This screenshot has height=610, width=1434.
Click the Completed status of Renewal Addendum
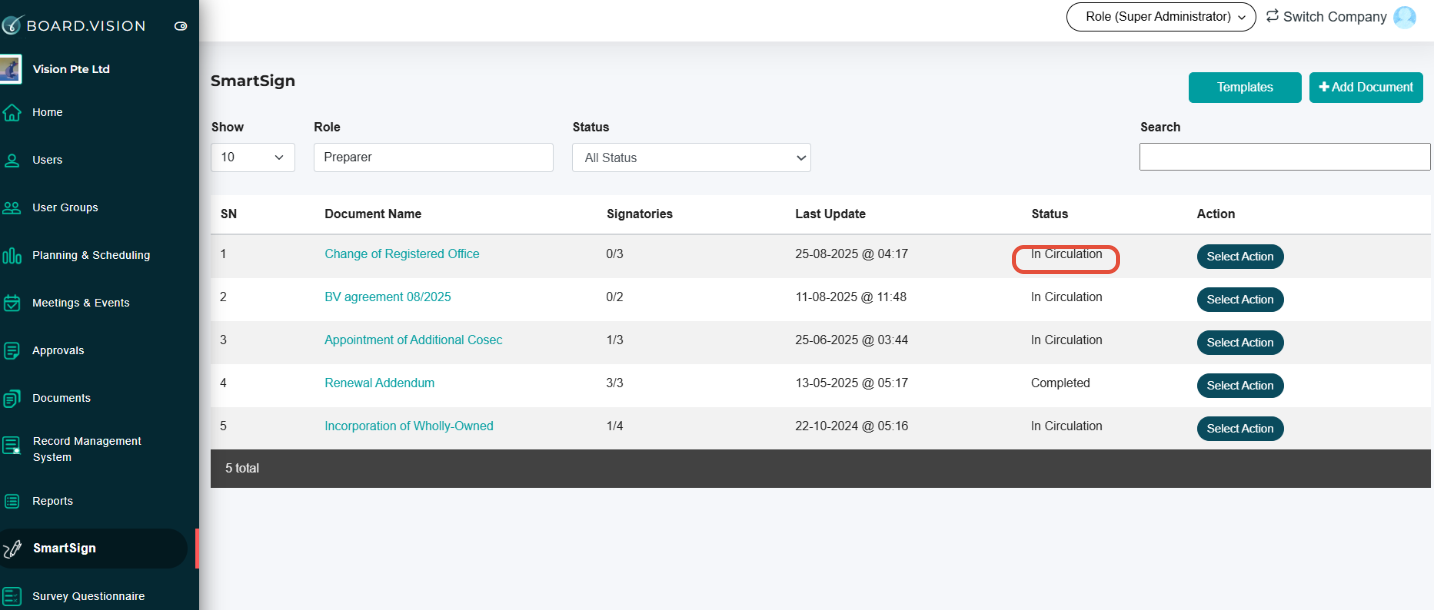[x=1061, y=383]
